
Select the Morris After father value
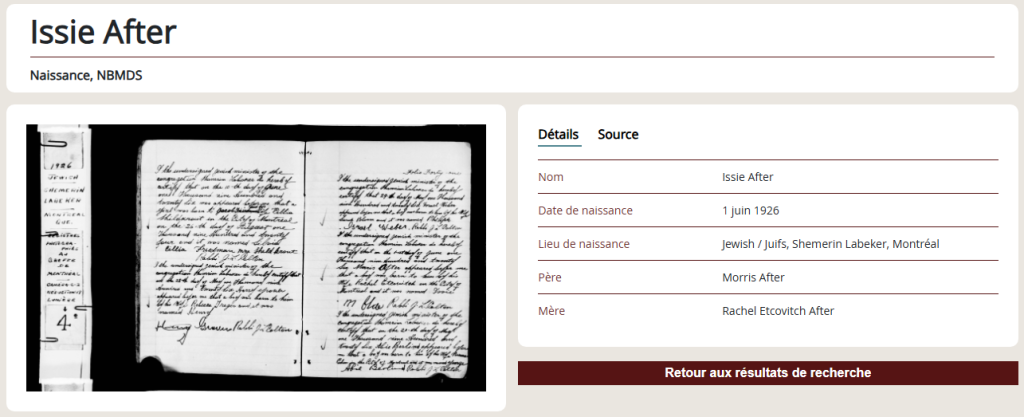[x=753, y=277]
